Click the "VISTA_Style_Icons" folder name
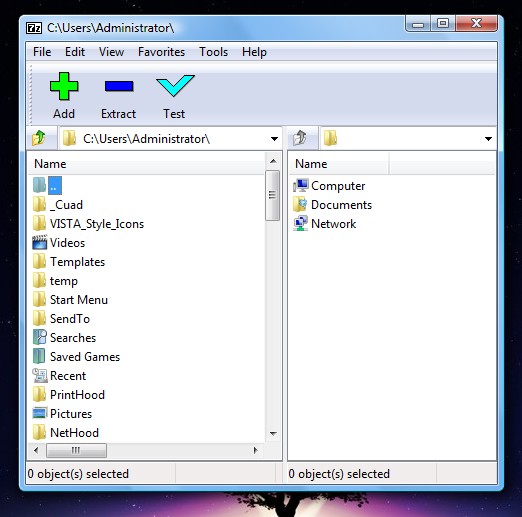Screen dimensions: 522x517 point(97,224)
